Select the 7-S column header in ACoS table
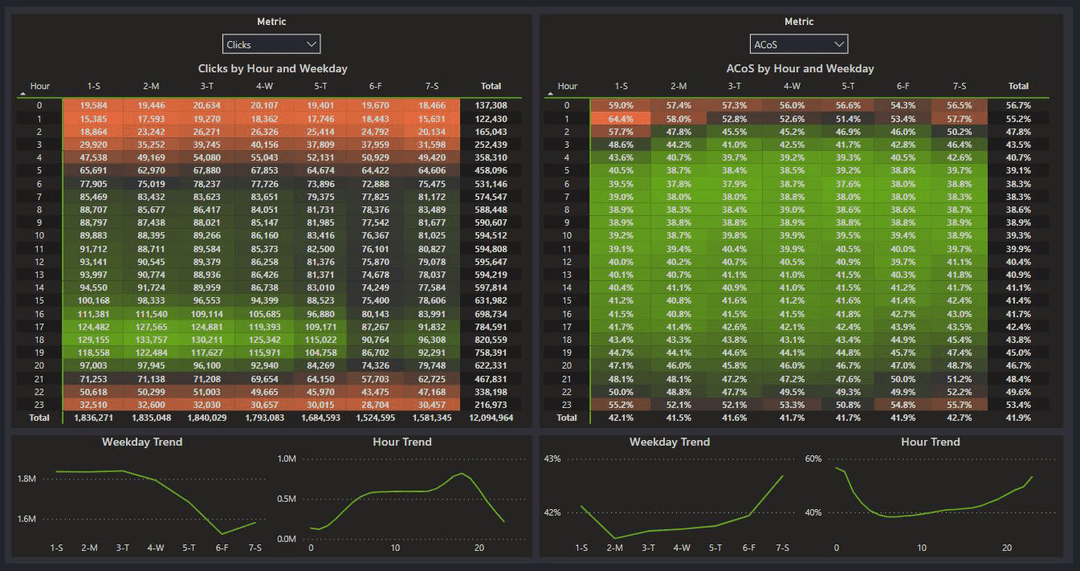 tap(959, 86)
